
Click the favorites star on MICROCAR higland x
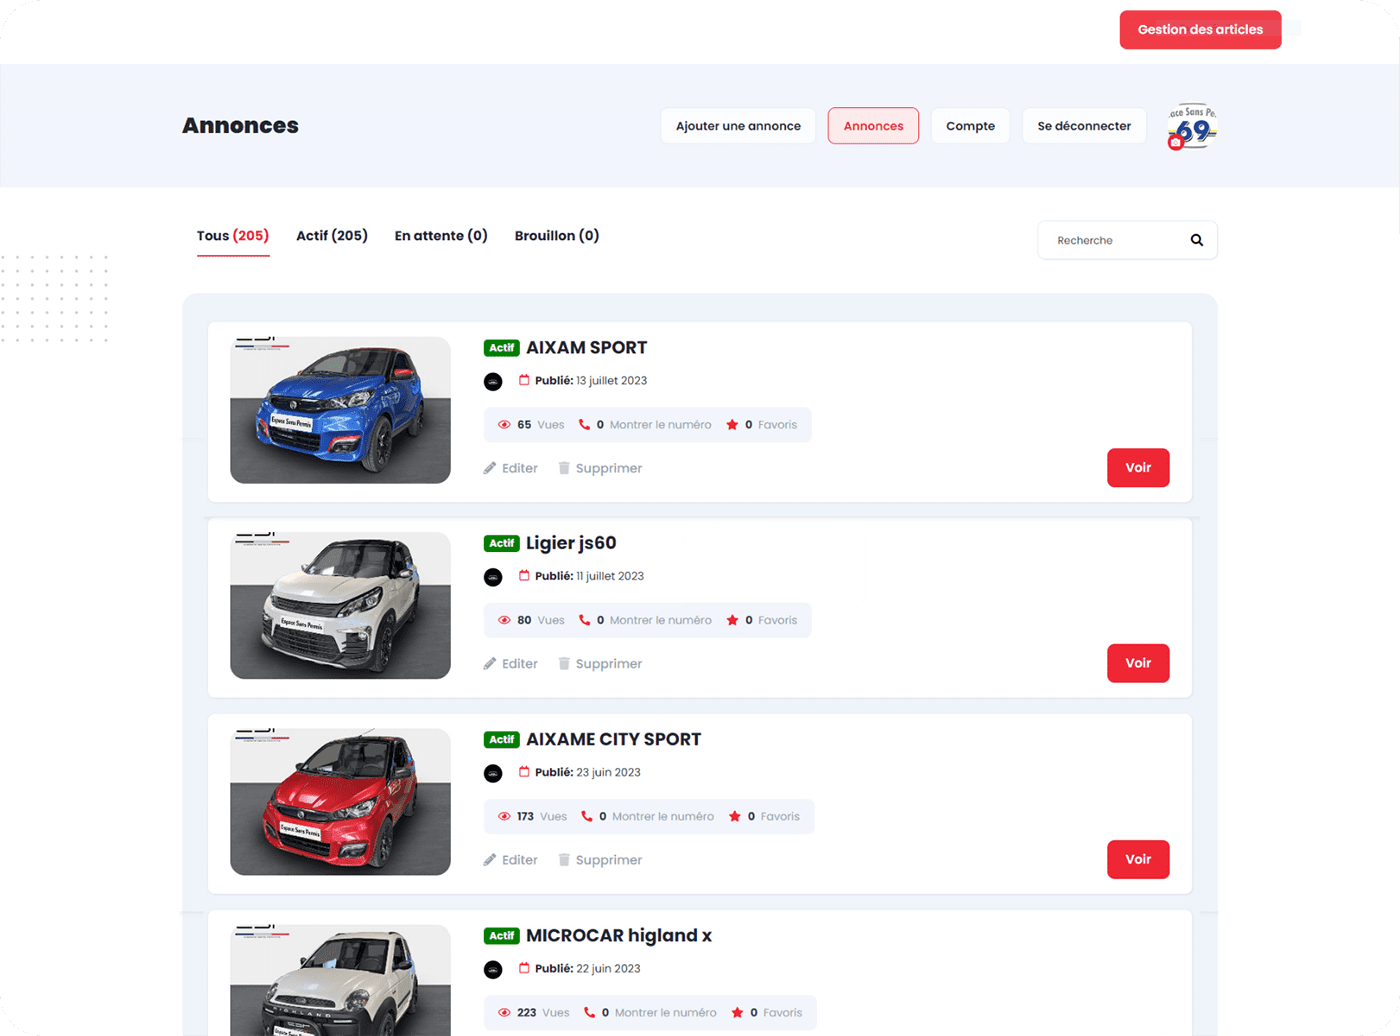737,1012
